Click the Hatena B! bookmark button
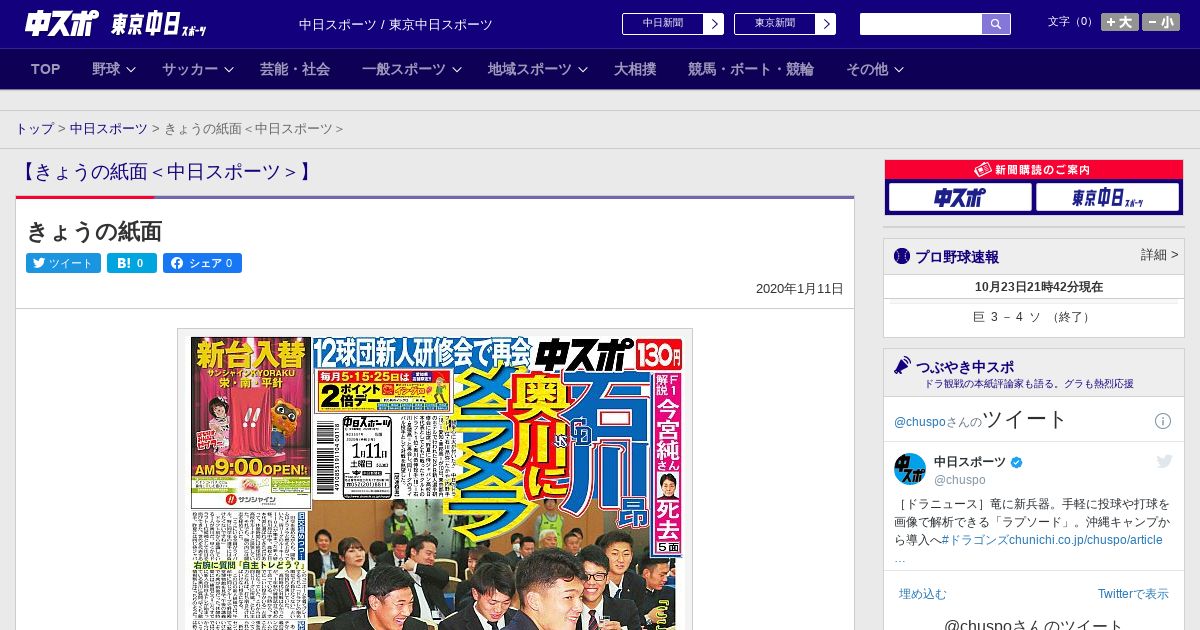 click(x=132, y=263)
